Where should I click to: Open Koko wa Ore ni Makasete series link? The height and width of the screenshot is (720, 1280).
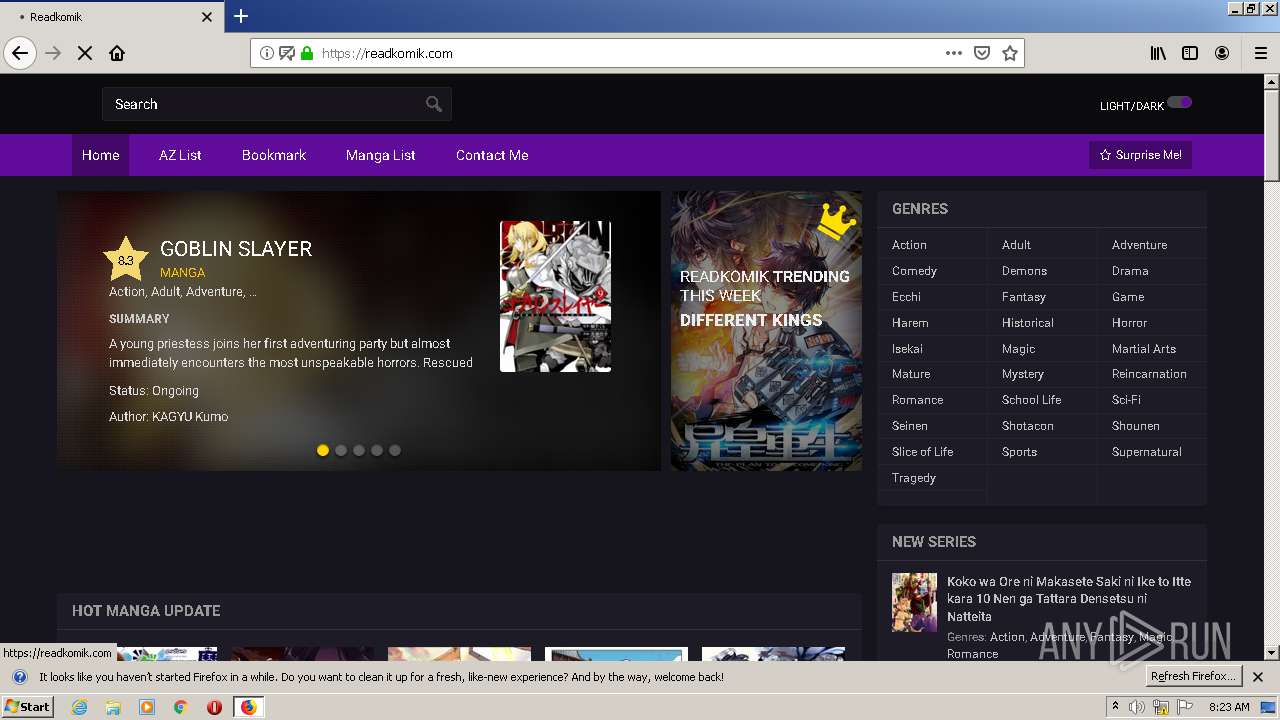[x=1069, y=599]
